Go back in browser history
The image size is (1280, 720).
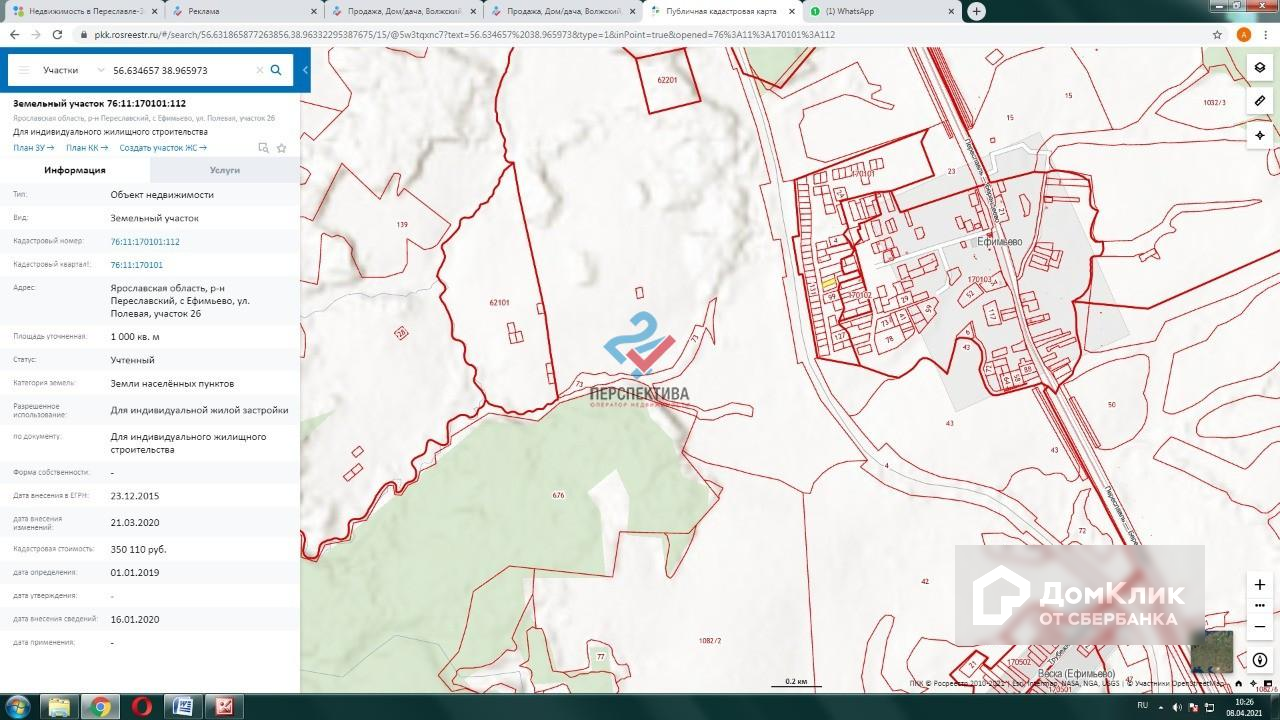coord(14,34)
